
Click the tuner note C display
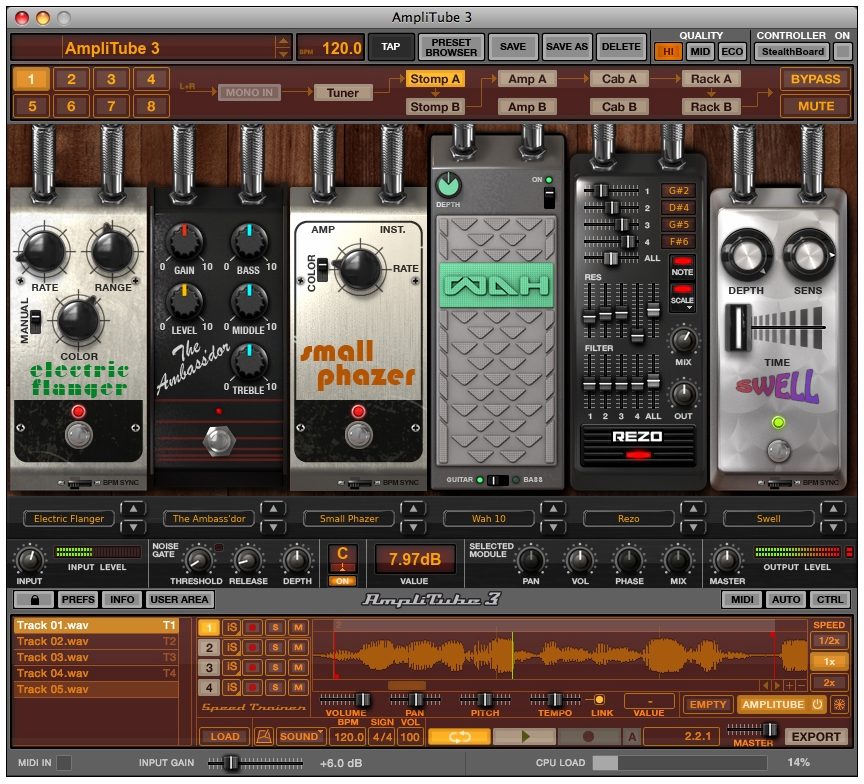pyautogui.click(x=342, y=558)
